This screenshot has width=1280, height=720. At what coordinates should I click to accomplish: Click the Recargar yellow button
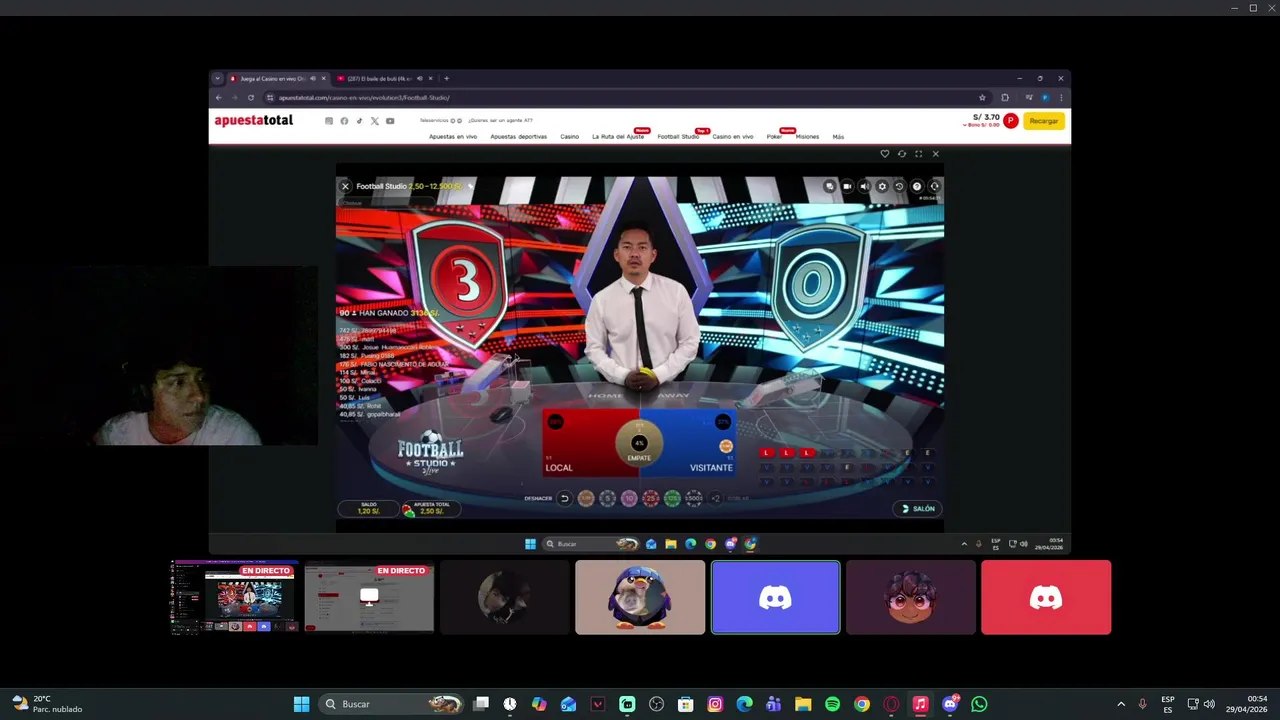click(1044, 121)
